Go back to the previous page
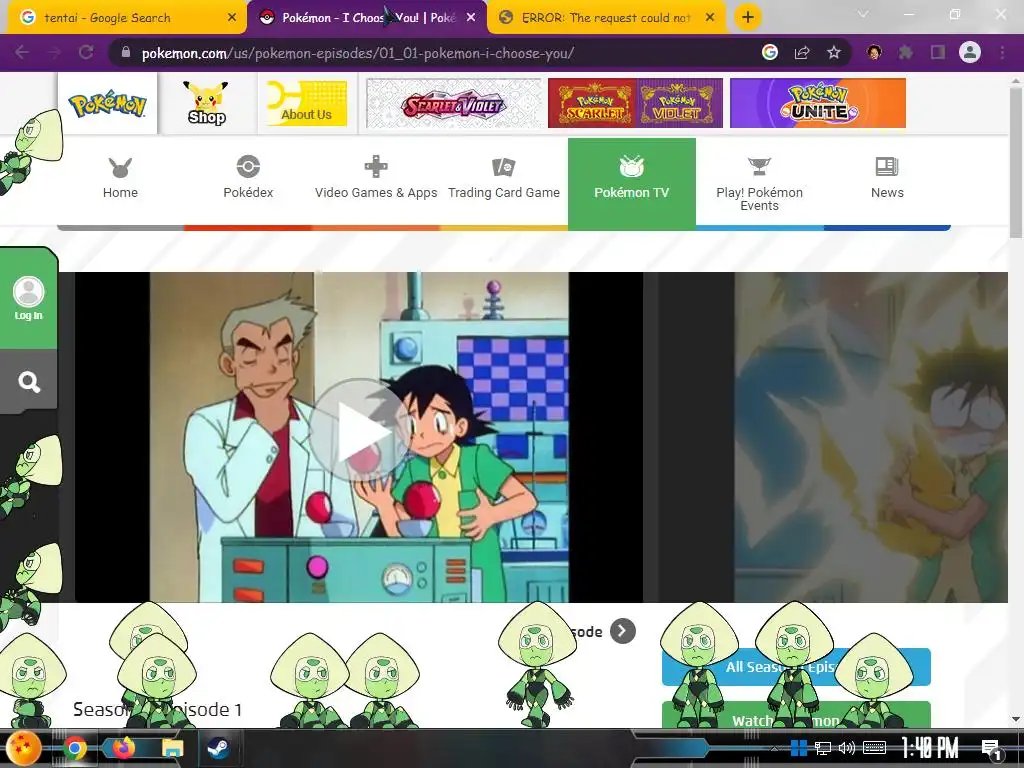The image size is (1024, 768). point(22,52)
